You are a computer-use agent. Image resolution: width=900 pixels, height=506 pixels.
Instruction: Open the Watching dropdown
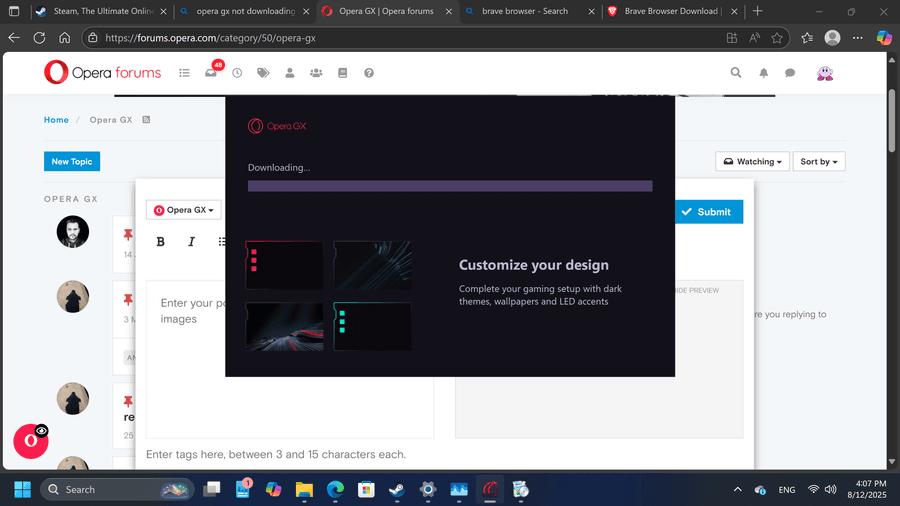point(752,161)
